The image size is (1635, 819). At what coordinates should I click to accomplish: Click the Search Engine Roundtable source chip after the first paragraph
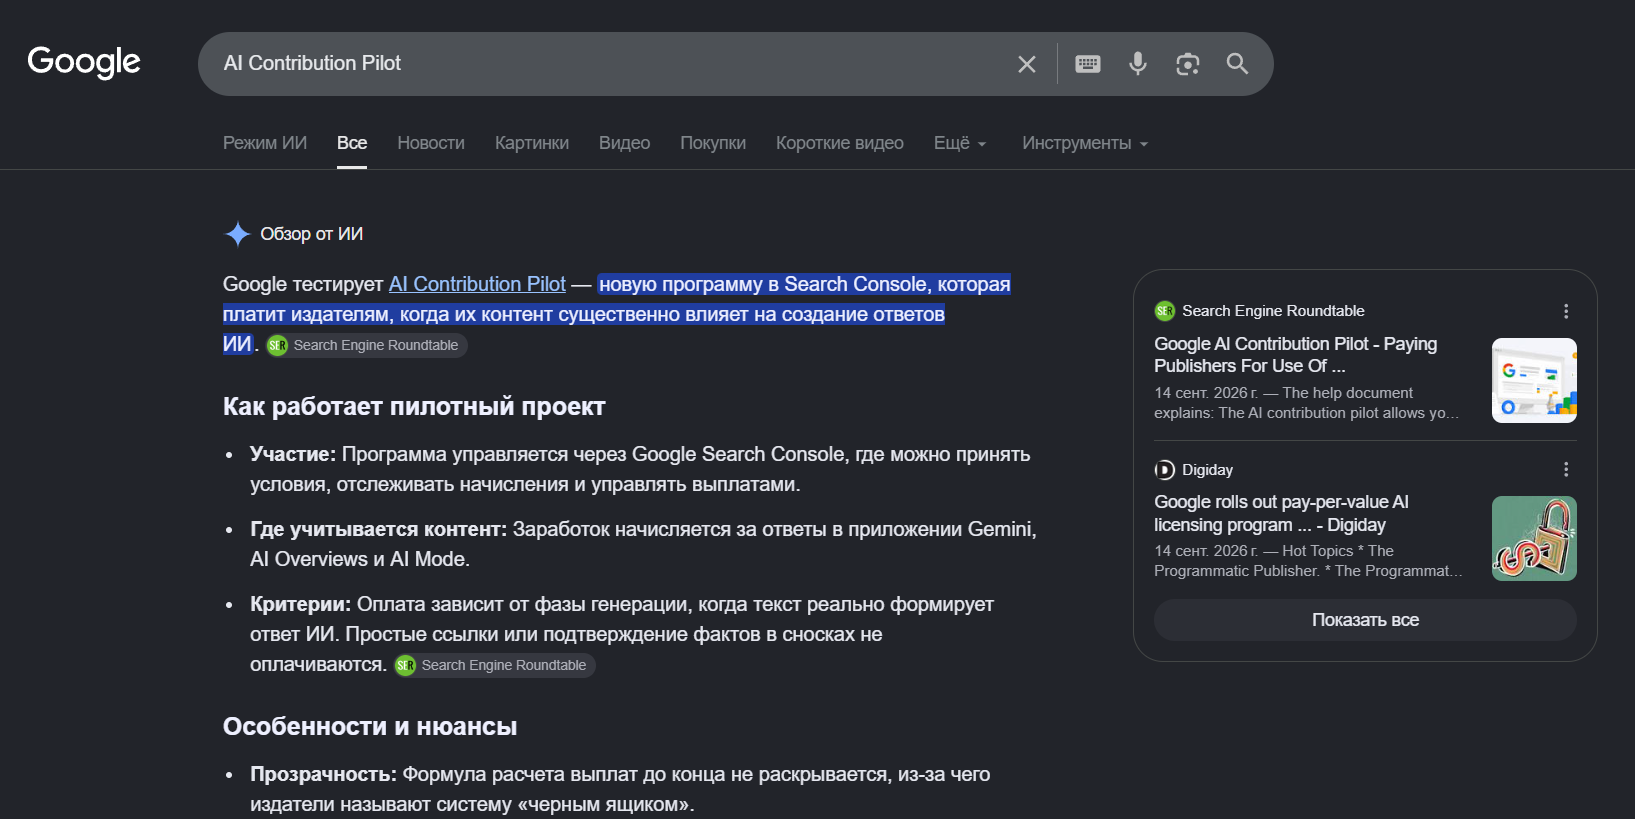tap(366, 345)
